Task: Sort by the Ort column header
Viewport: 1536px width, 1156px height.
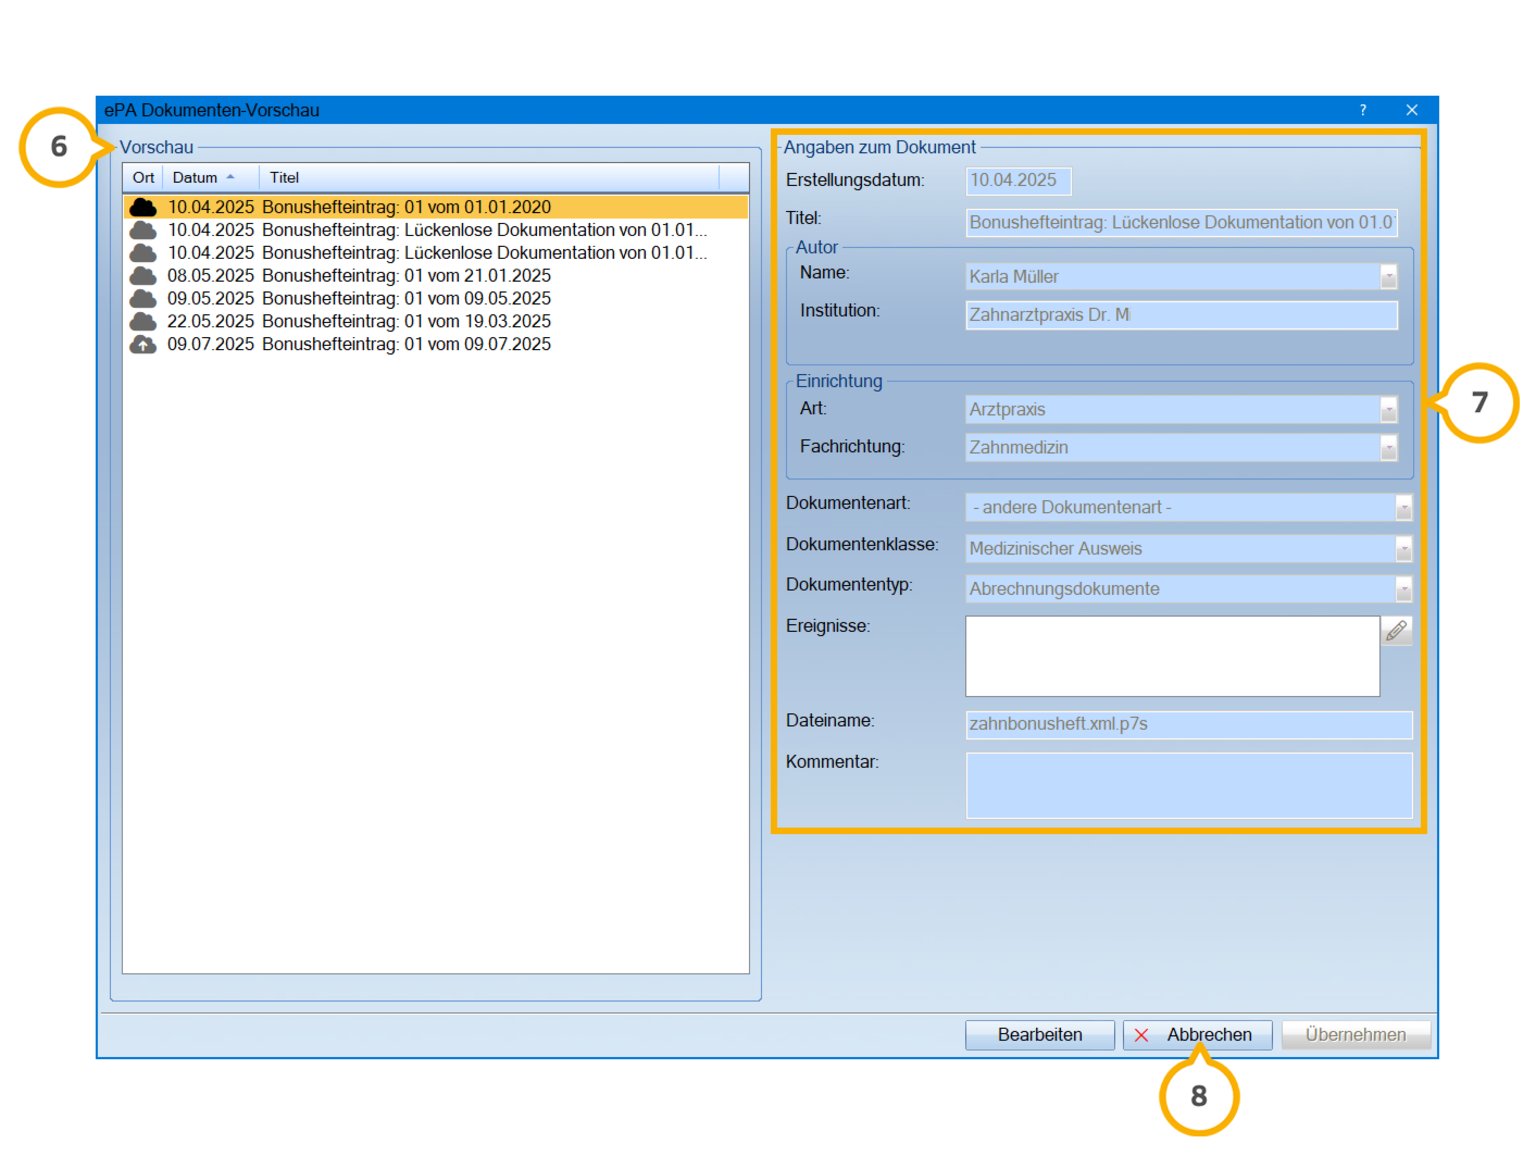Action: [143, 177]
